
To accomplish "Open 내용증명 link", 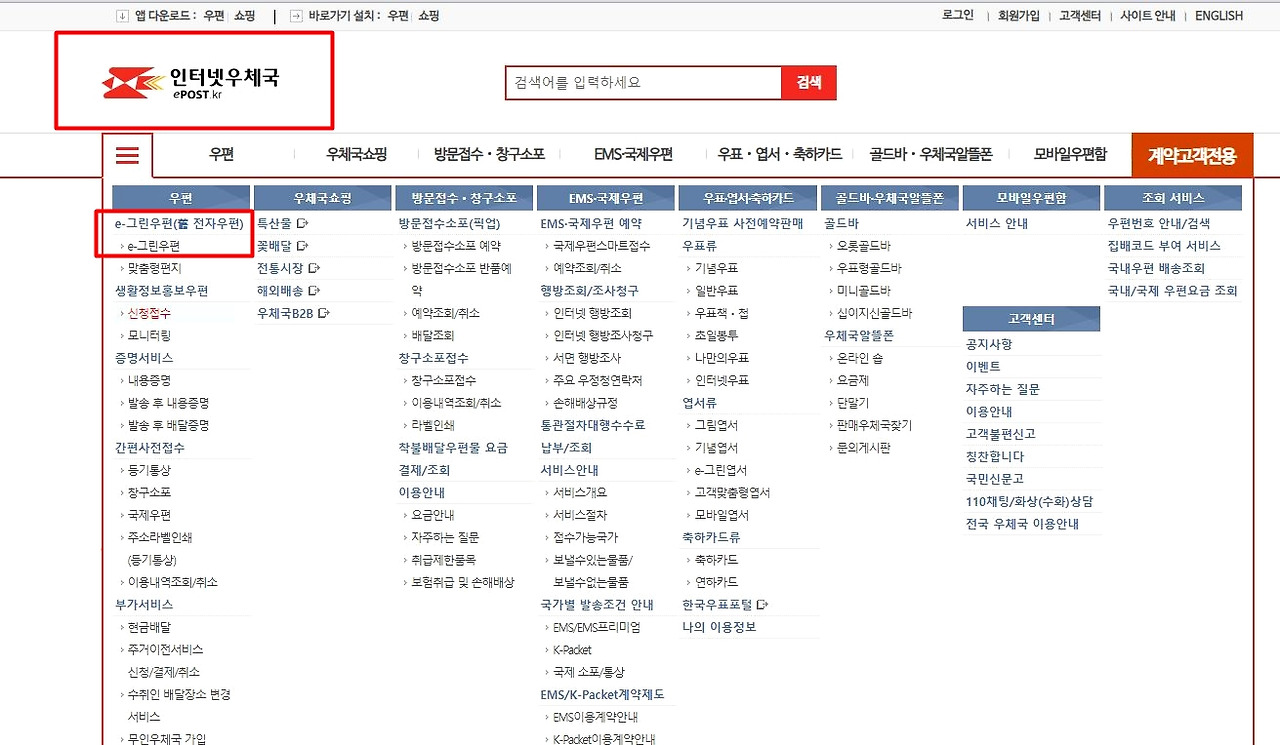I will [149, 381].
